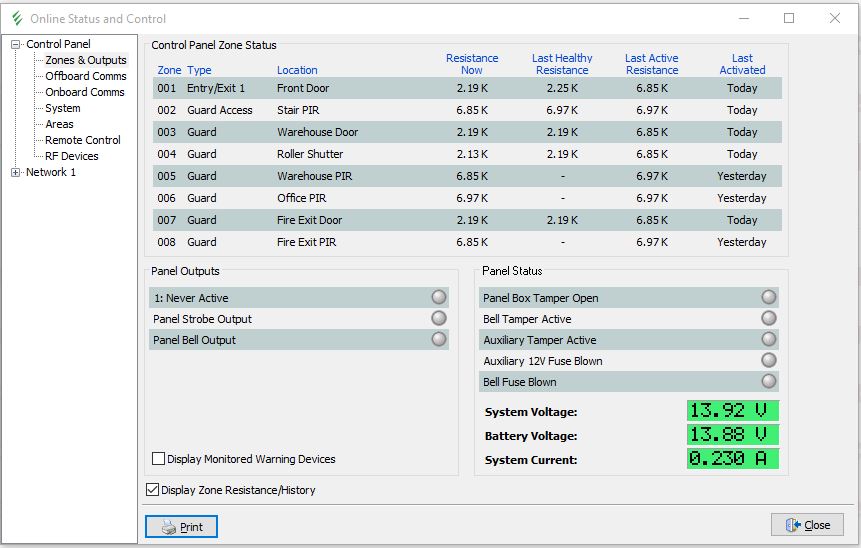
Task: Enable Display Monitored Warning Devices checkbox
Action: click(x=158, y=459)
